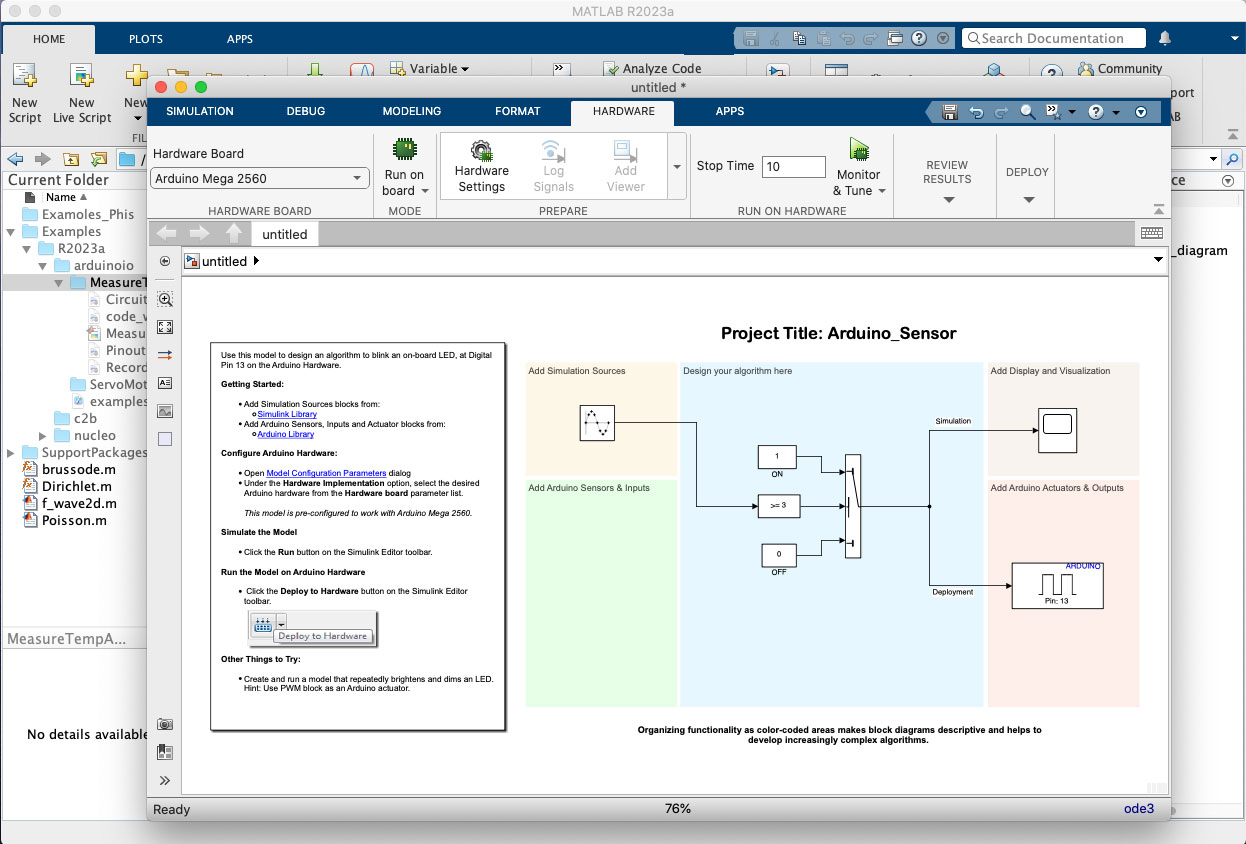Click New Script in MATLAB Home tab
The image size is (1246, 844).
(25, 95)
